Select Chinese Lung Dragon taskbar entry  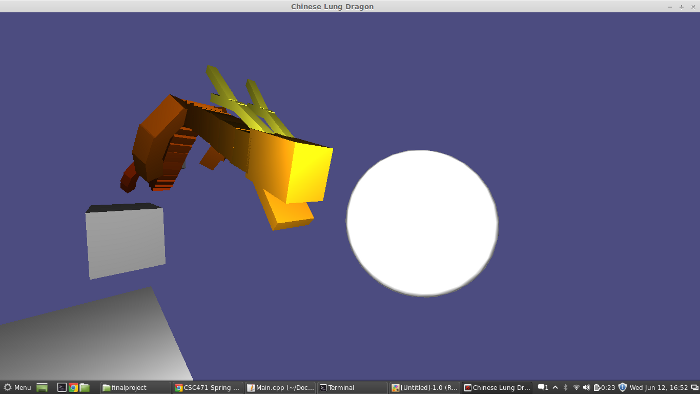497,387
